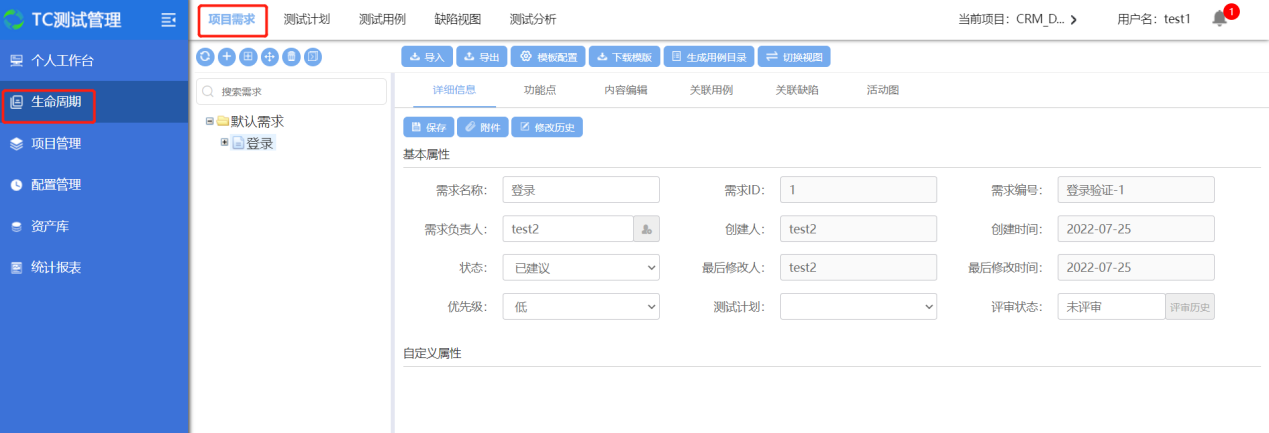Click the 需求负责人 input showing test2
This screenshot has width=1269, height=433.
(x=568, y=229)
